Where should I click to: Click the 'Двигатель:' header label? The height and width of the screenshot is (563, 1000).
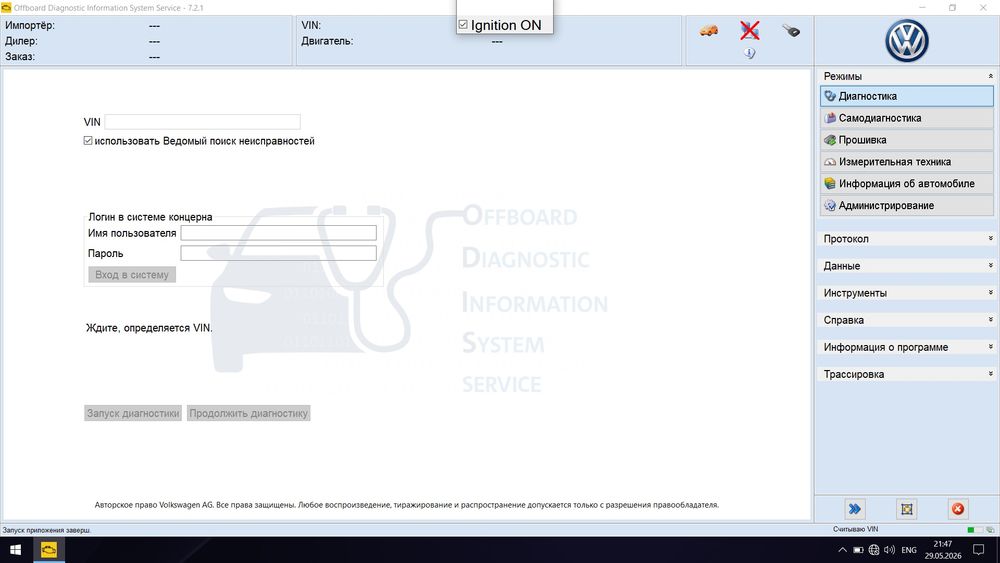(x=327, y=41)
